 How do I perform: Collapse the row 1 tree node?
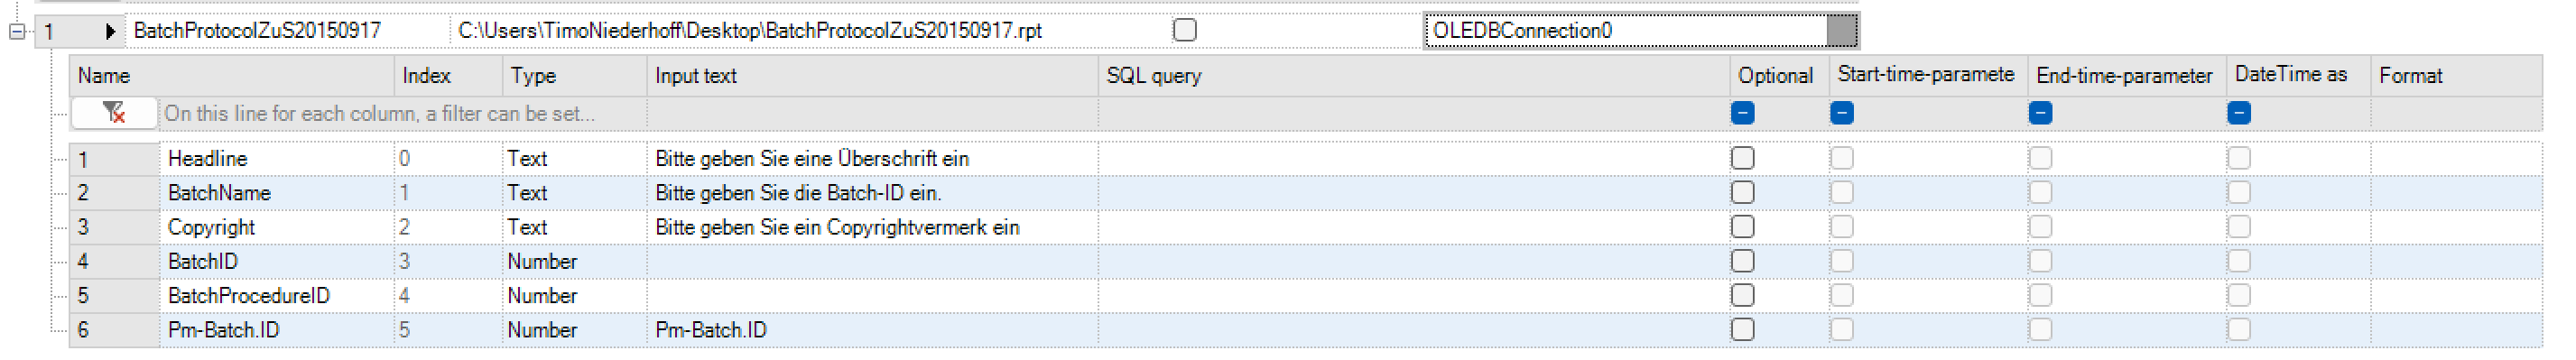point(17,32)
